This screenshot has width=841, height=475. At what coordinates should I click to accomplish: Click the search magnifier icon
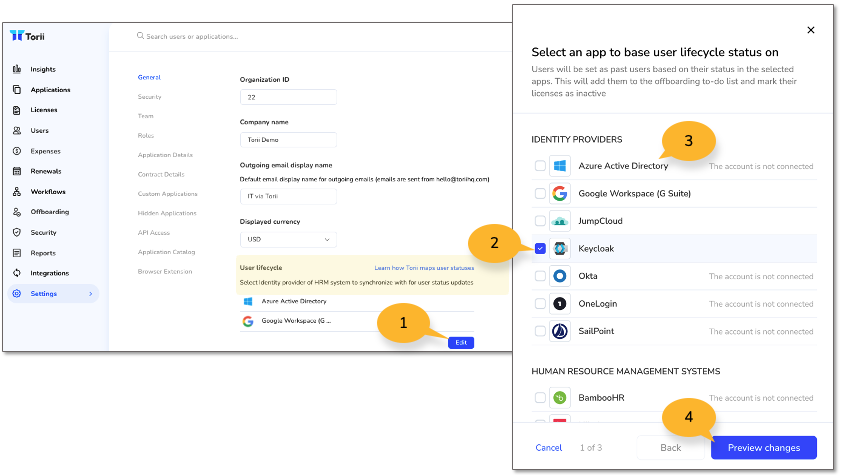(140, 36)
